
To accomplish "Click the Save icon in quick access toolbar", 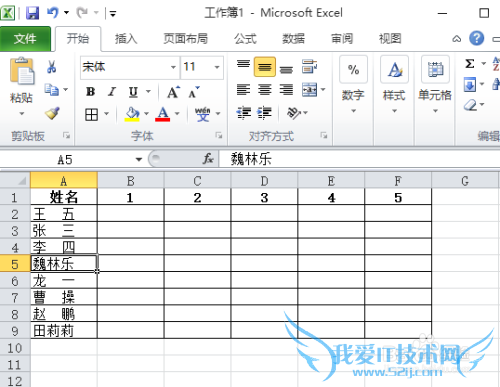I will pos(33,13).
